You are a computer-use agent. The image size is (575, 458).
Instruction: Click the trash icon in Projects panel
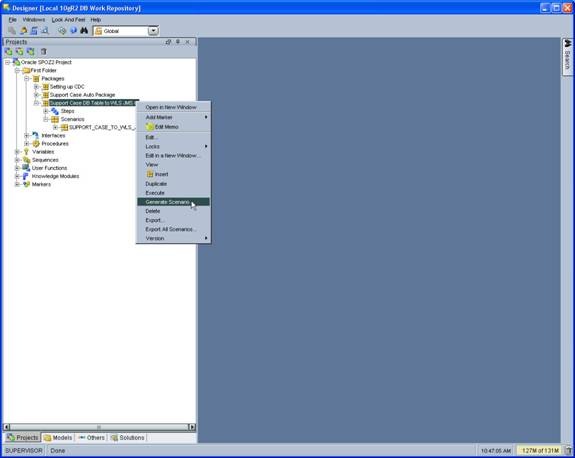tap(44, 52)
